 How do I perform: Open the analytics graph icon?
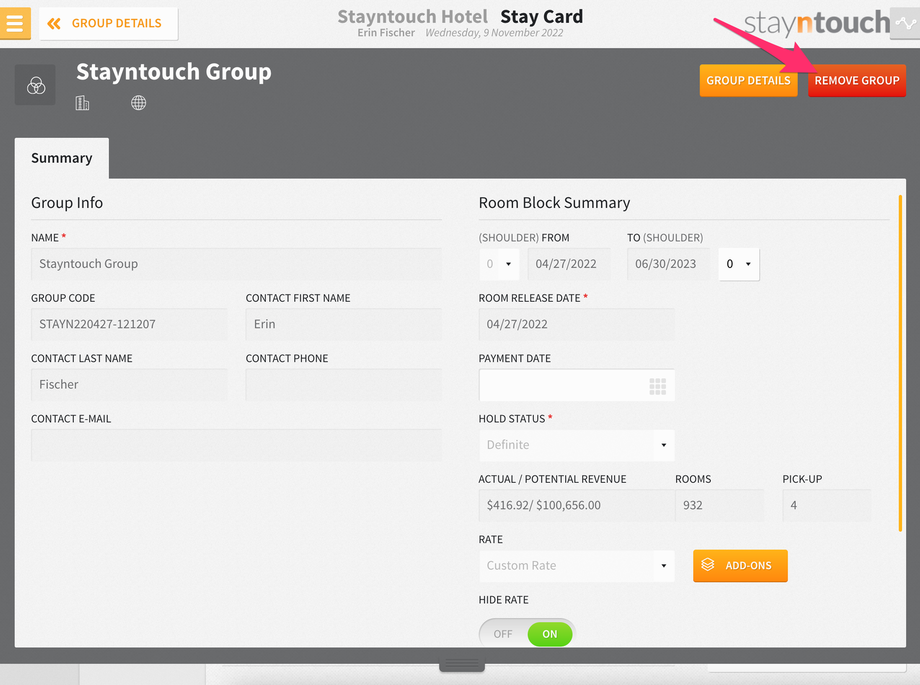pos(905,23)
